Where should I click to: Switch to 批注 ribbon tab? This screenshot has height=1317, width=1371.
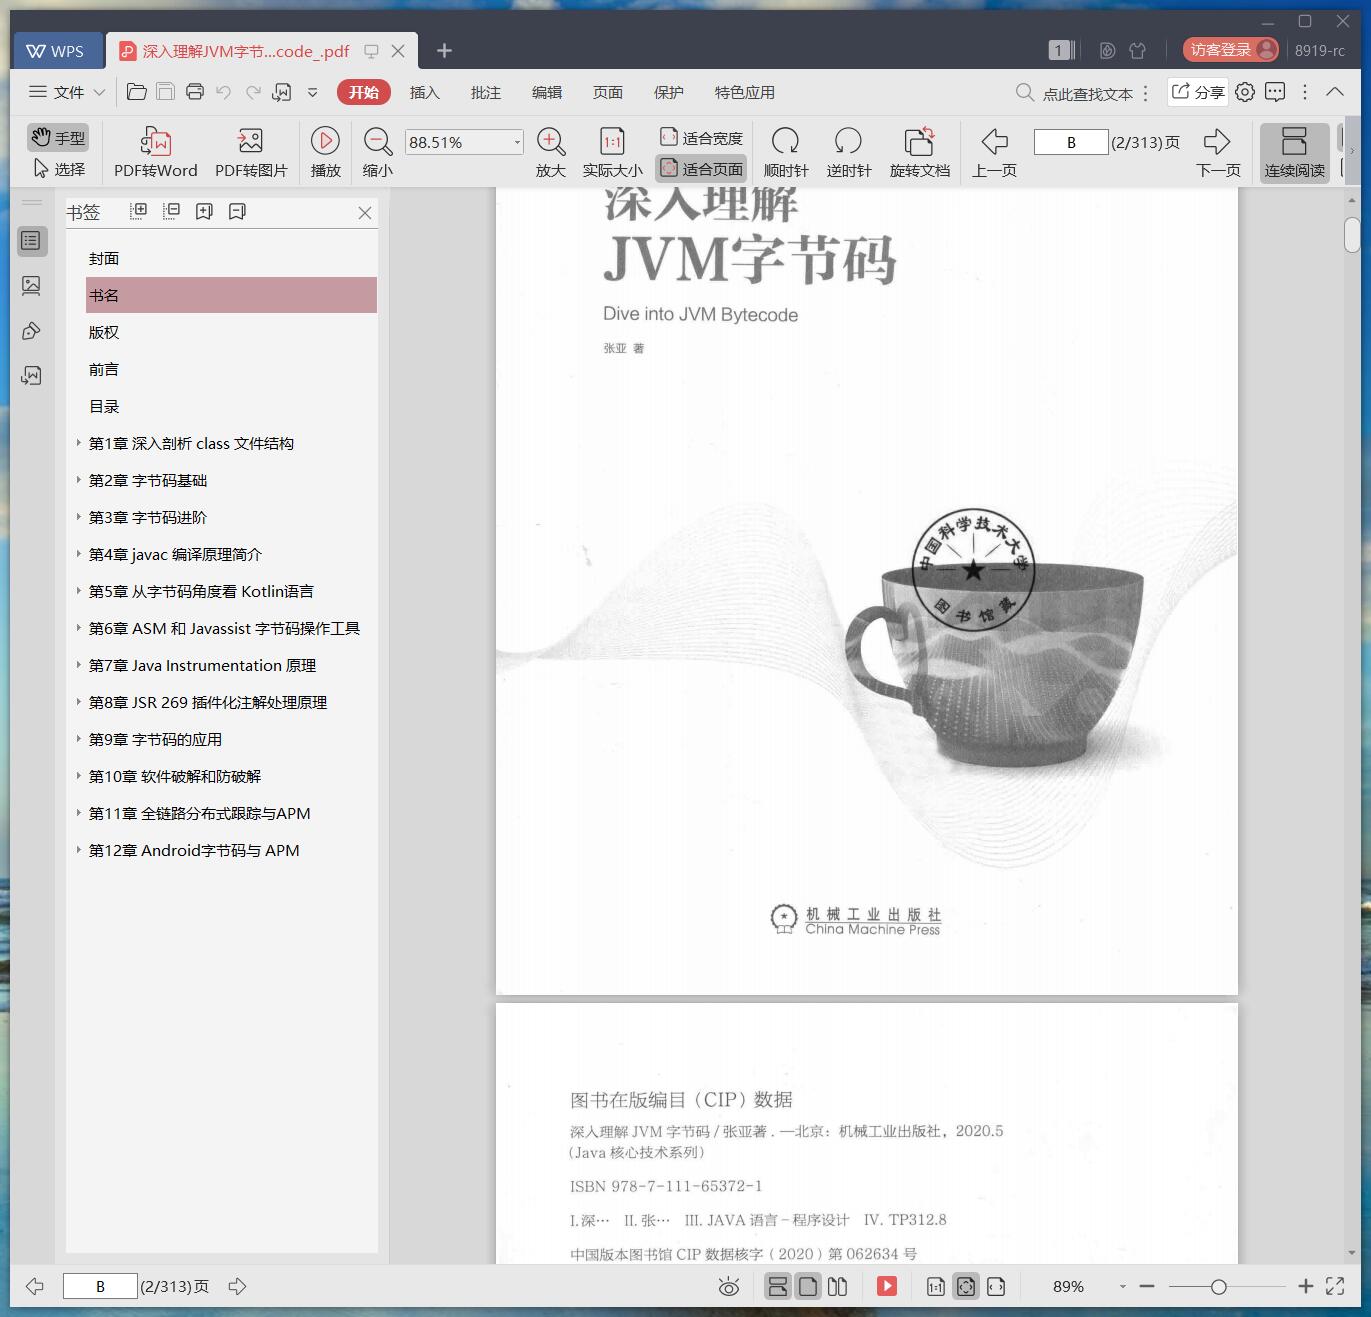(486, 92)
